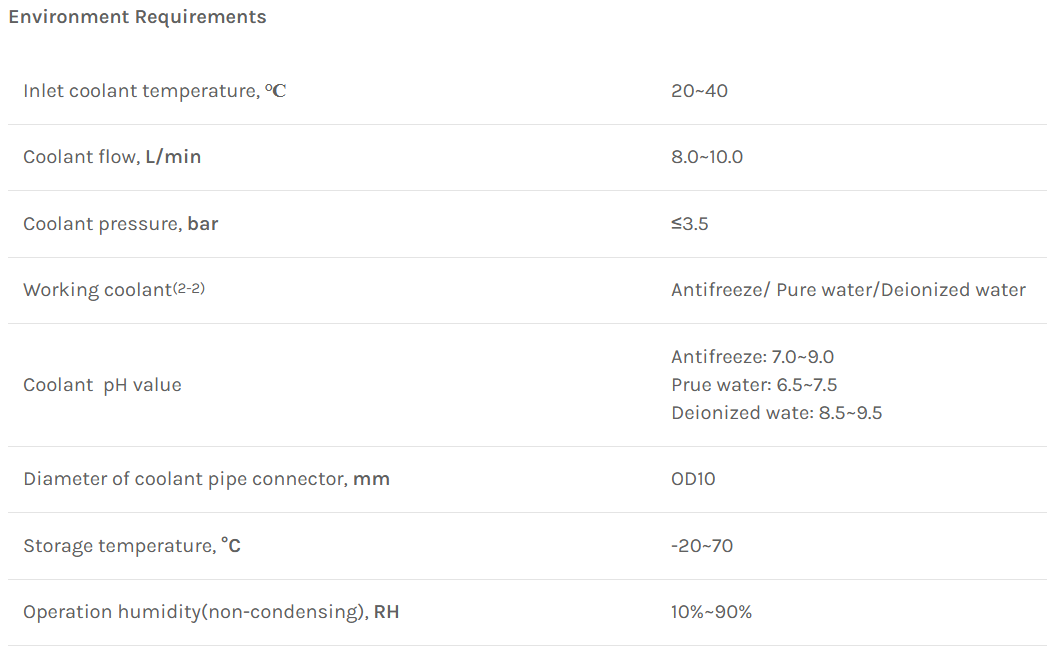This screenshot has height=664, width=1047.
Task: Click Diameter of coolant pipe connector label
Action: point(206,479)
